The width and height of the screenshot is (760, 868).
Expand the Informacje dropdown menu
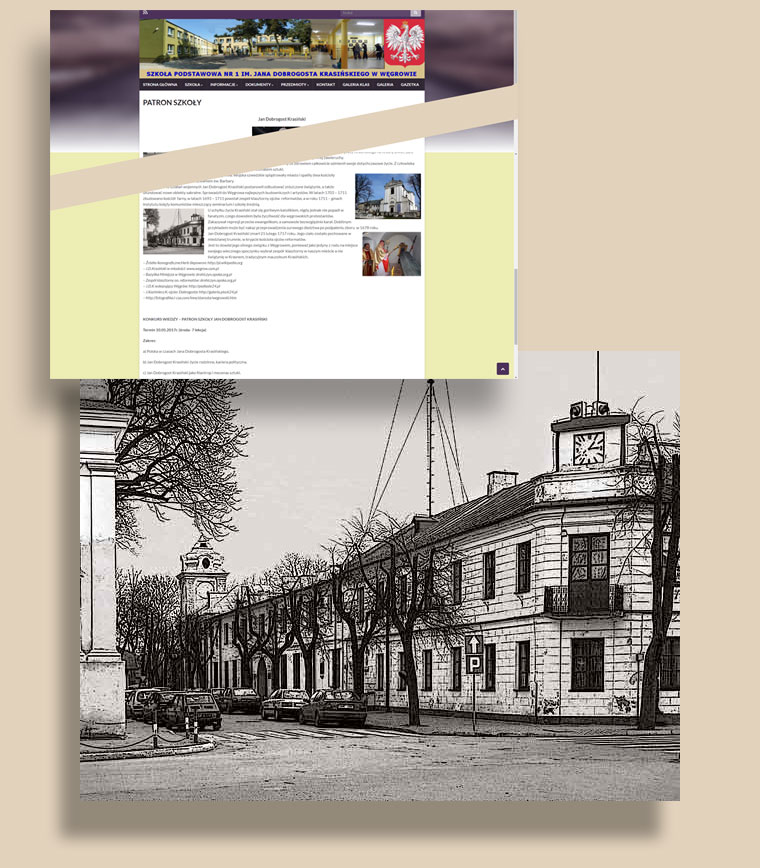click(x=224, y=85)
